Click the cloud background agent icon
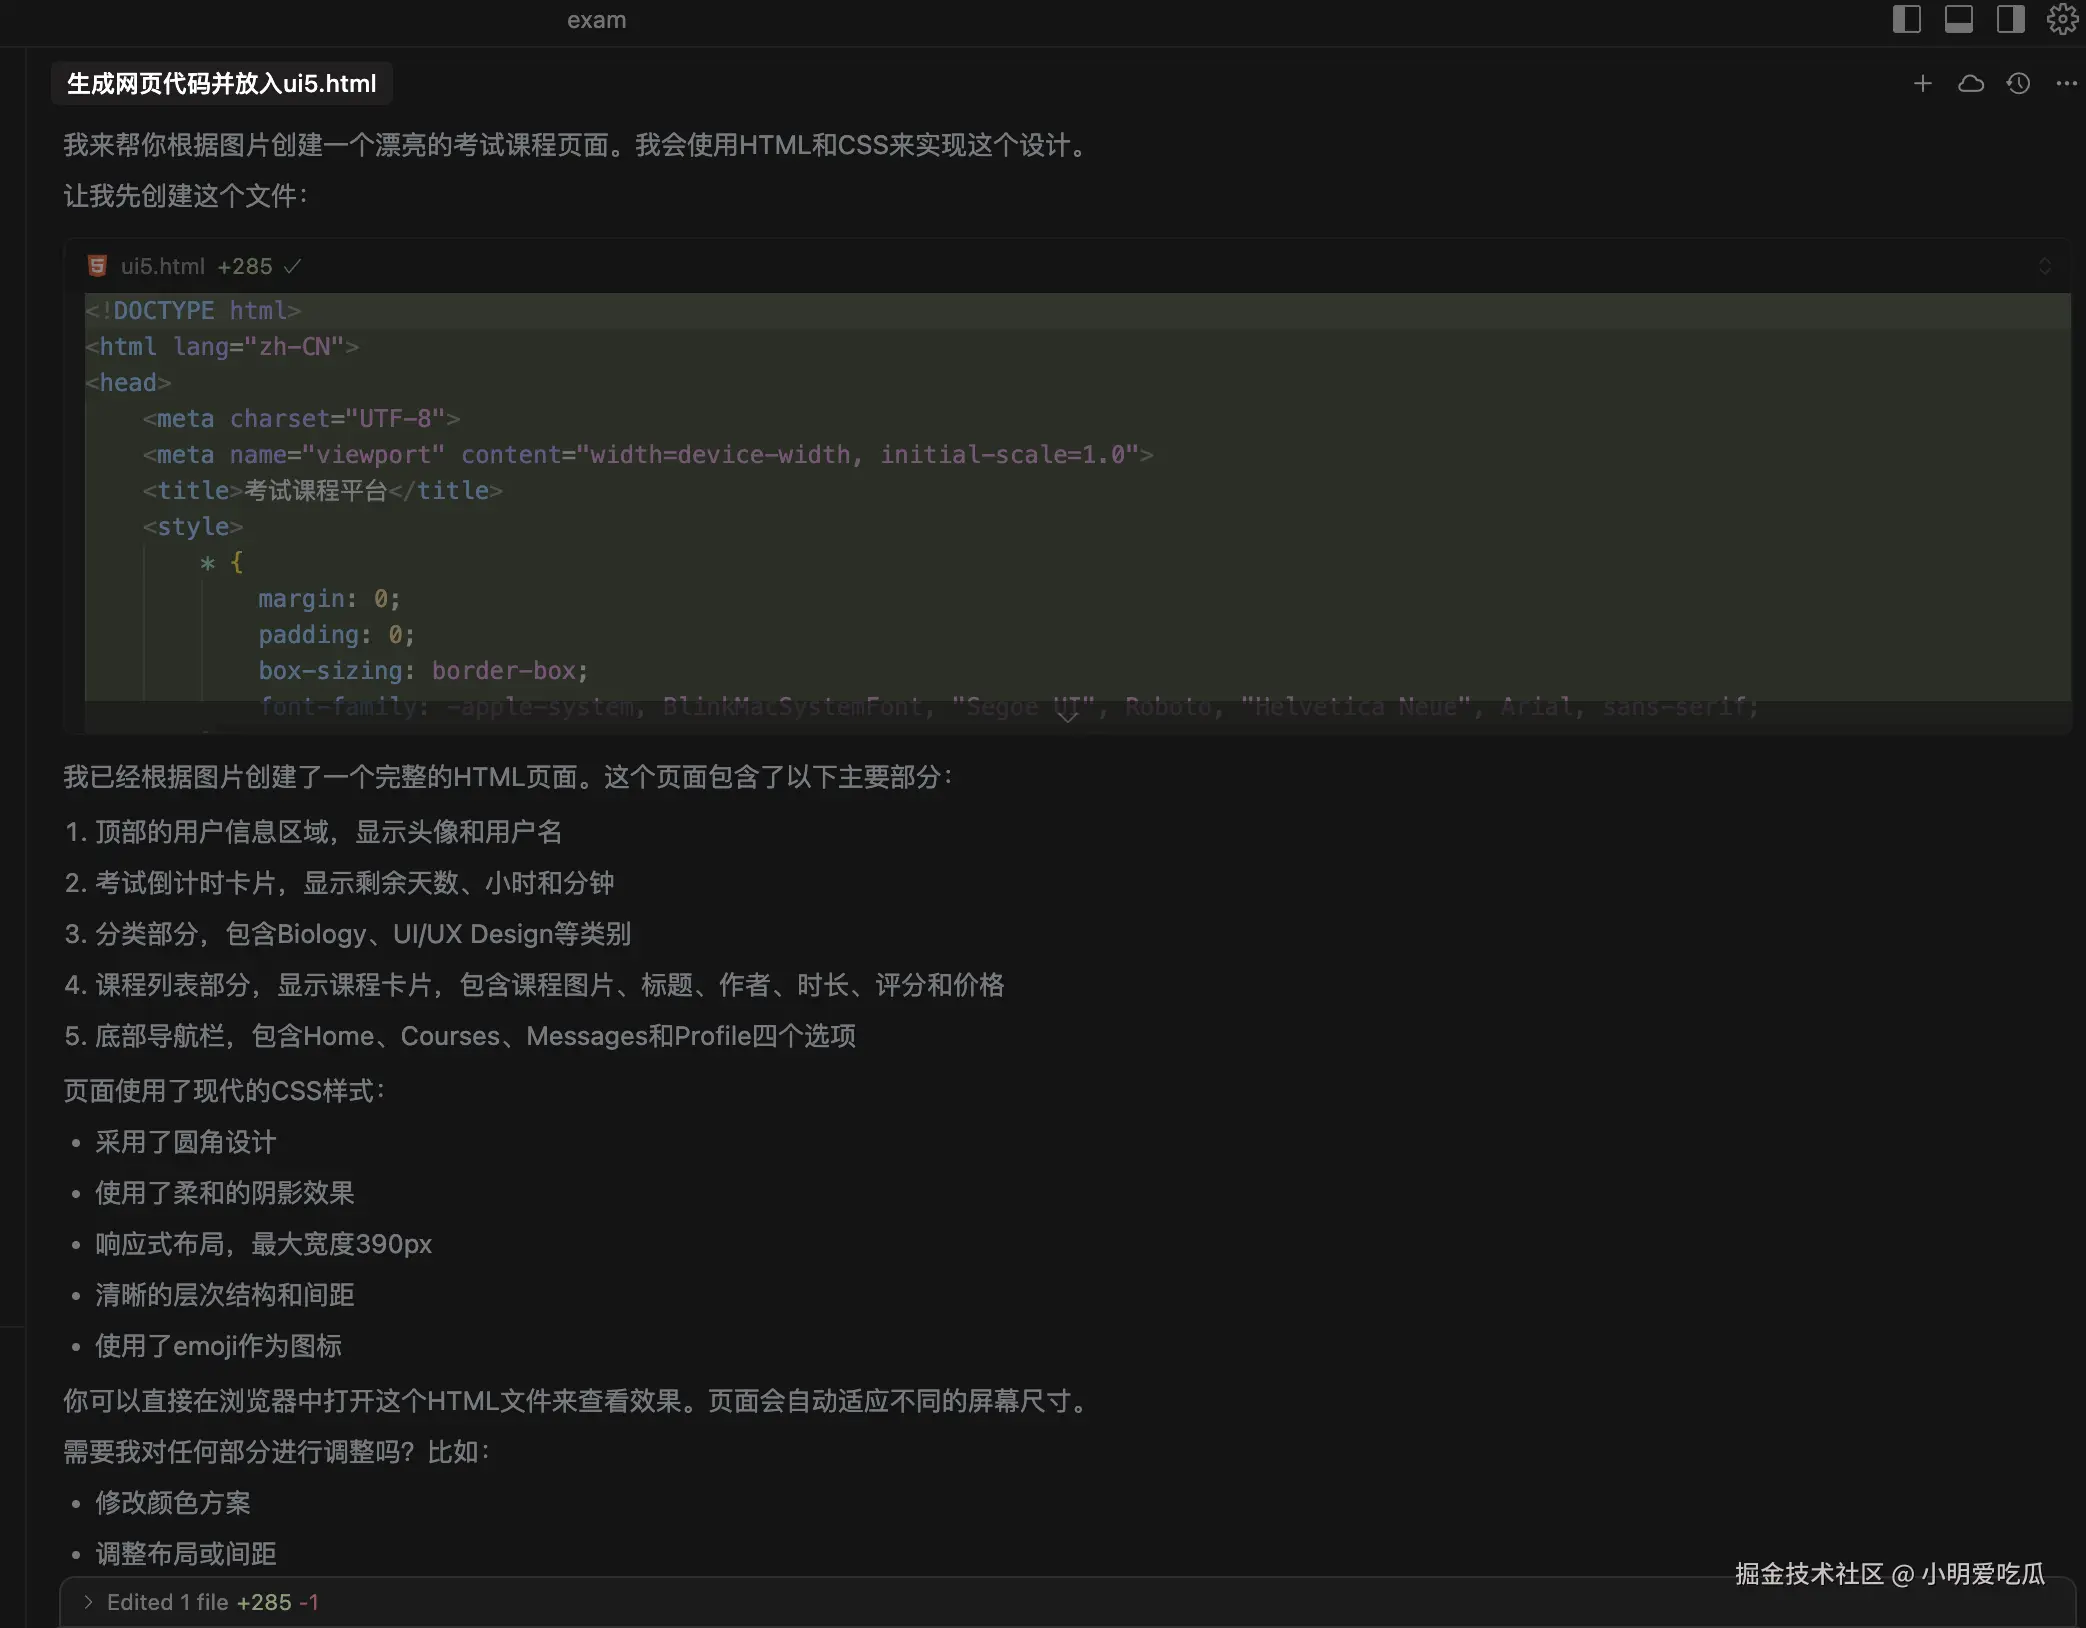This screenshot has width=2086, height=1628. coord(1970,84)
